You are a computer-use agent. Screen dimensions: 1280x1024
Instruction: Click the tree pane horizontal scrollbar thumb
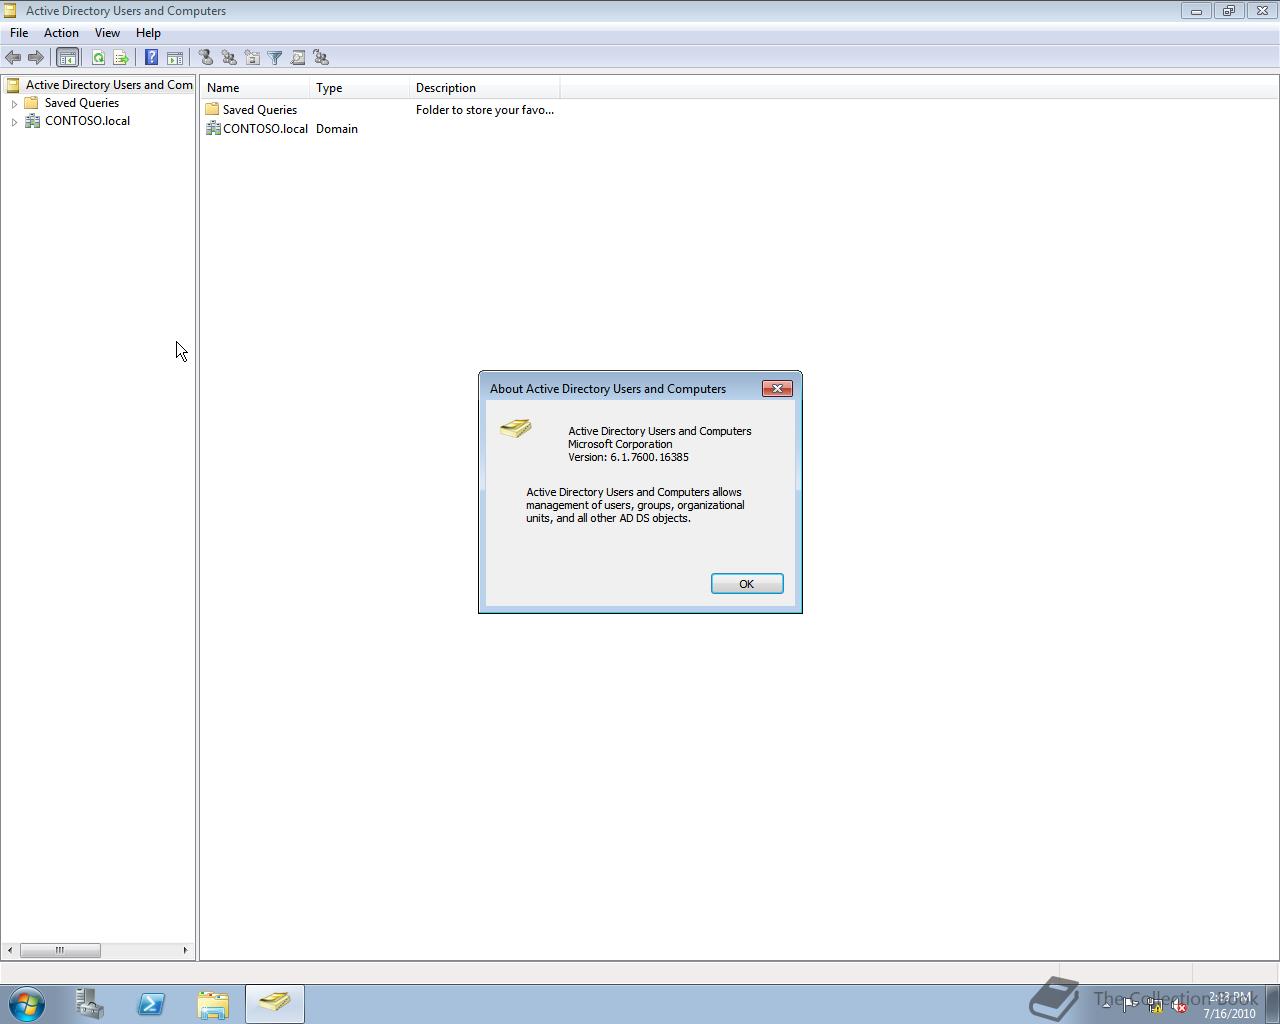60,950
